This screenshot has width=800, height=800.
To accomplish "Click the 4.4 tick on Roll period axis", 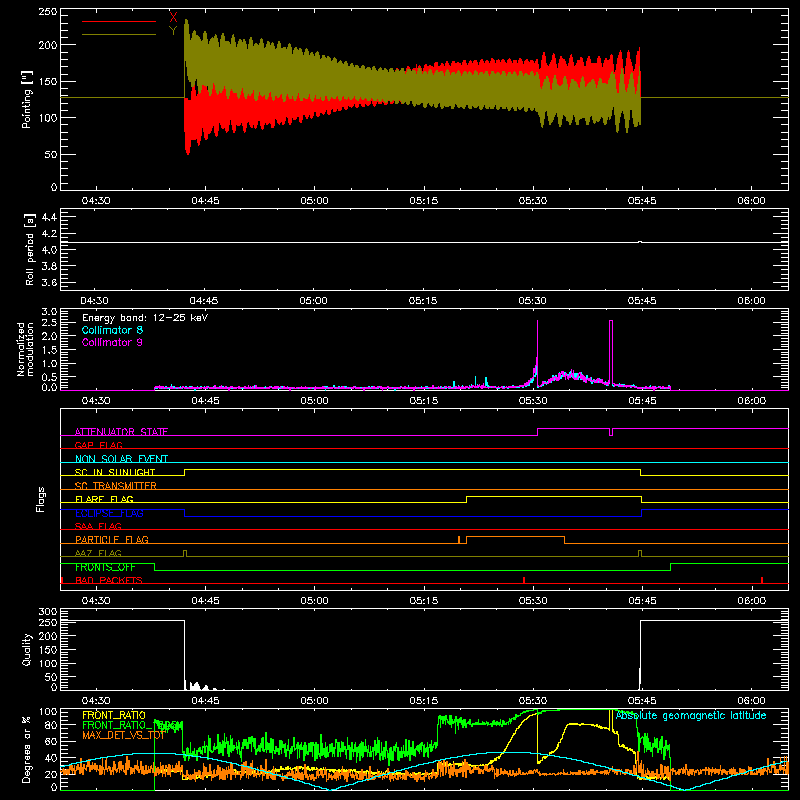I will coord(49,217).
